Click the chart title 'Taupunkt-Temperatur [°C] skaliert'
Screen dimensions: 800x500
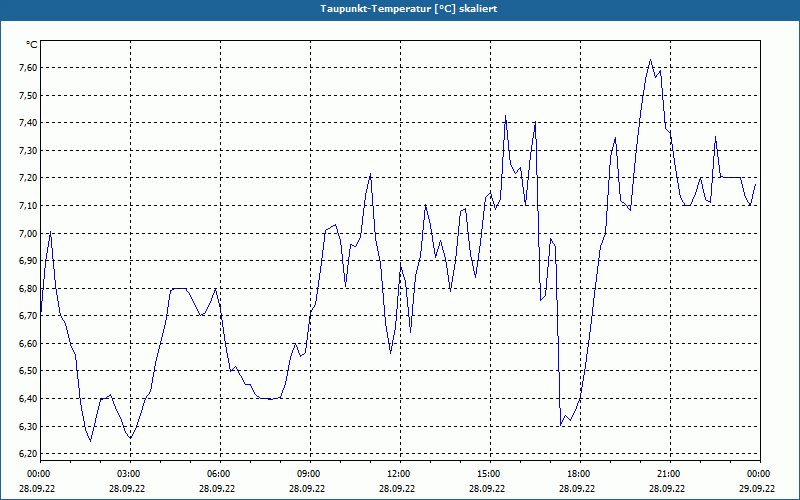[x=409, y=9]
